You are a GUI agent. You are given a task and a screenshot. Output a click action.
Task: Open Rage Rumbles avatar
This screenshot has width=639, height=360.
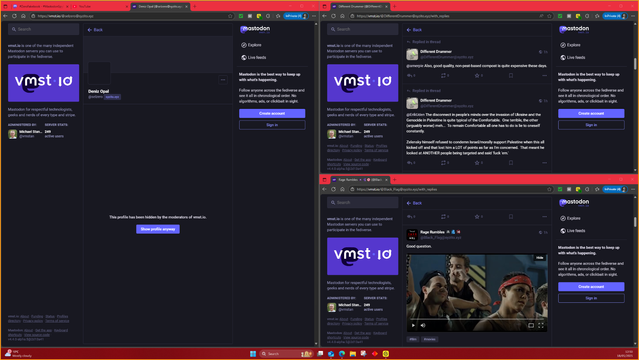click(412, 234)
